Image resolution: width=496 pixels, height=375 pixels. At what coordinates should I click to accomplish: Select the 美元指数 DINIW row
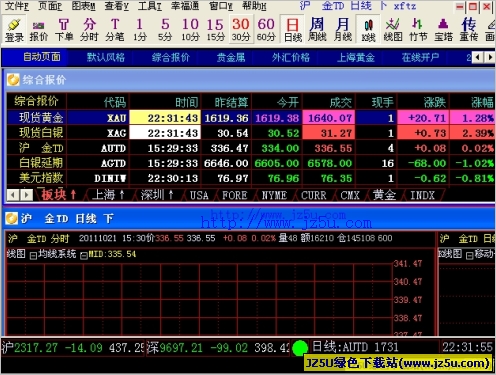[251, 178]
